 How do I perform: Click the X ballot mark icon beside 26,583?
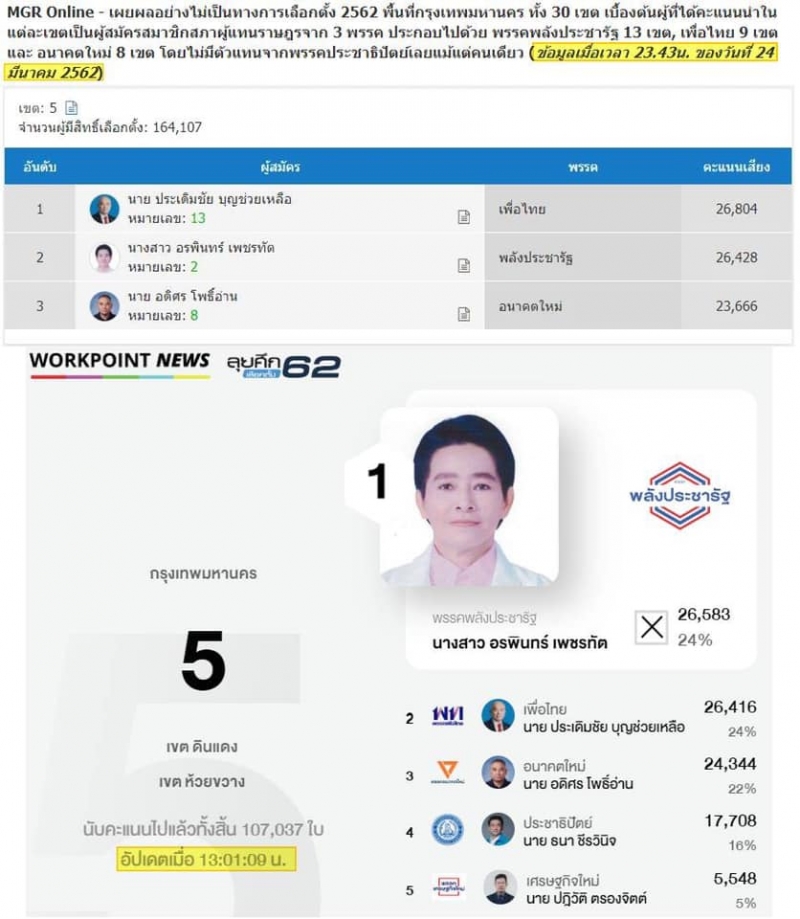tap(651, 627)
